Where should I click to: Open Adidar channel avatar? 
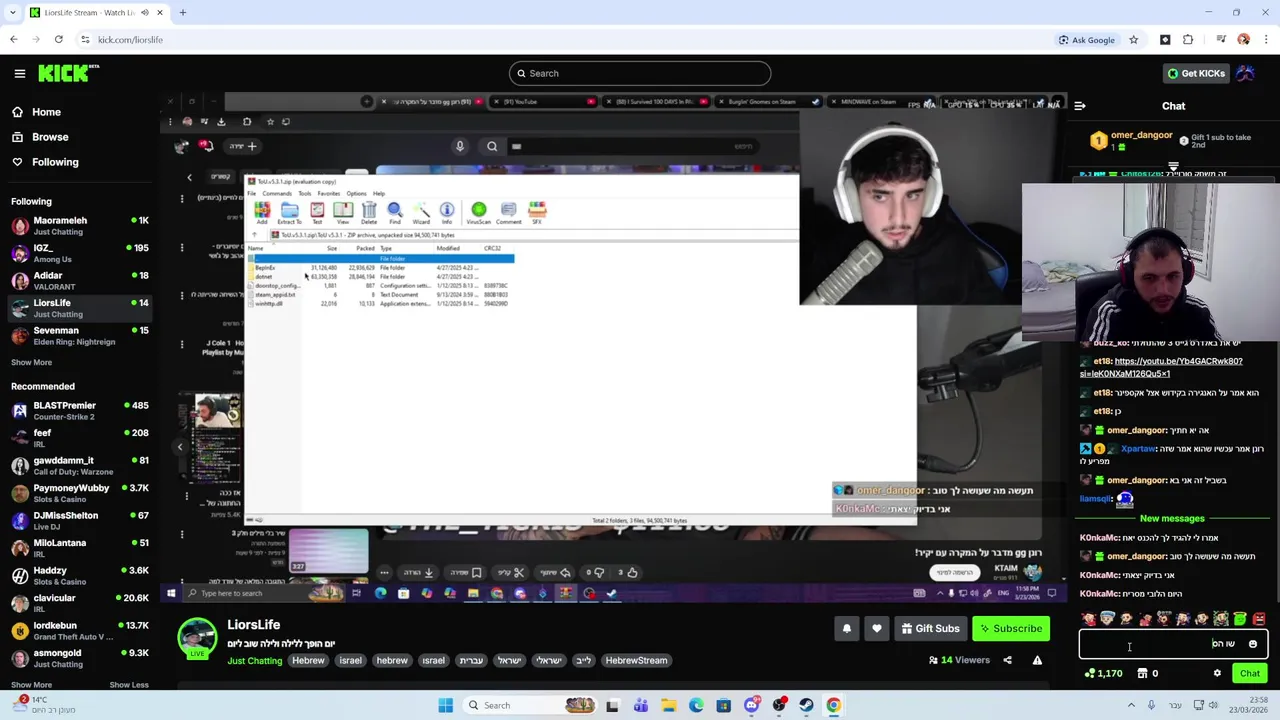coord(20,281)
